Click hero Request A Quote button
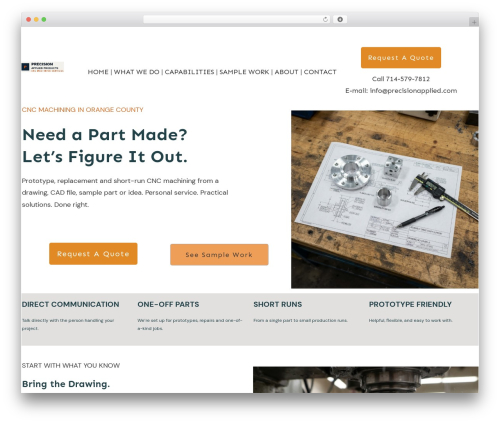 coord(93,254)
